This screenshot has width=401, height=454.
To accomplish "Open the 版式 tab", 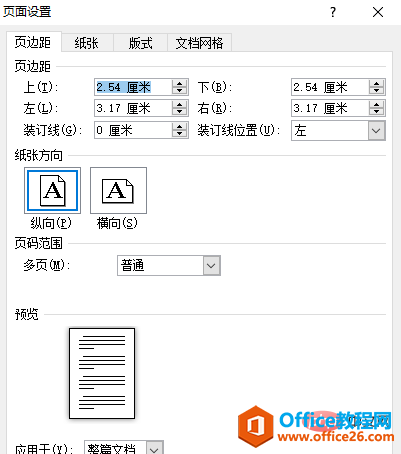I will click(140, 43).
